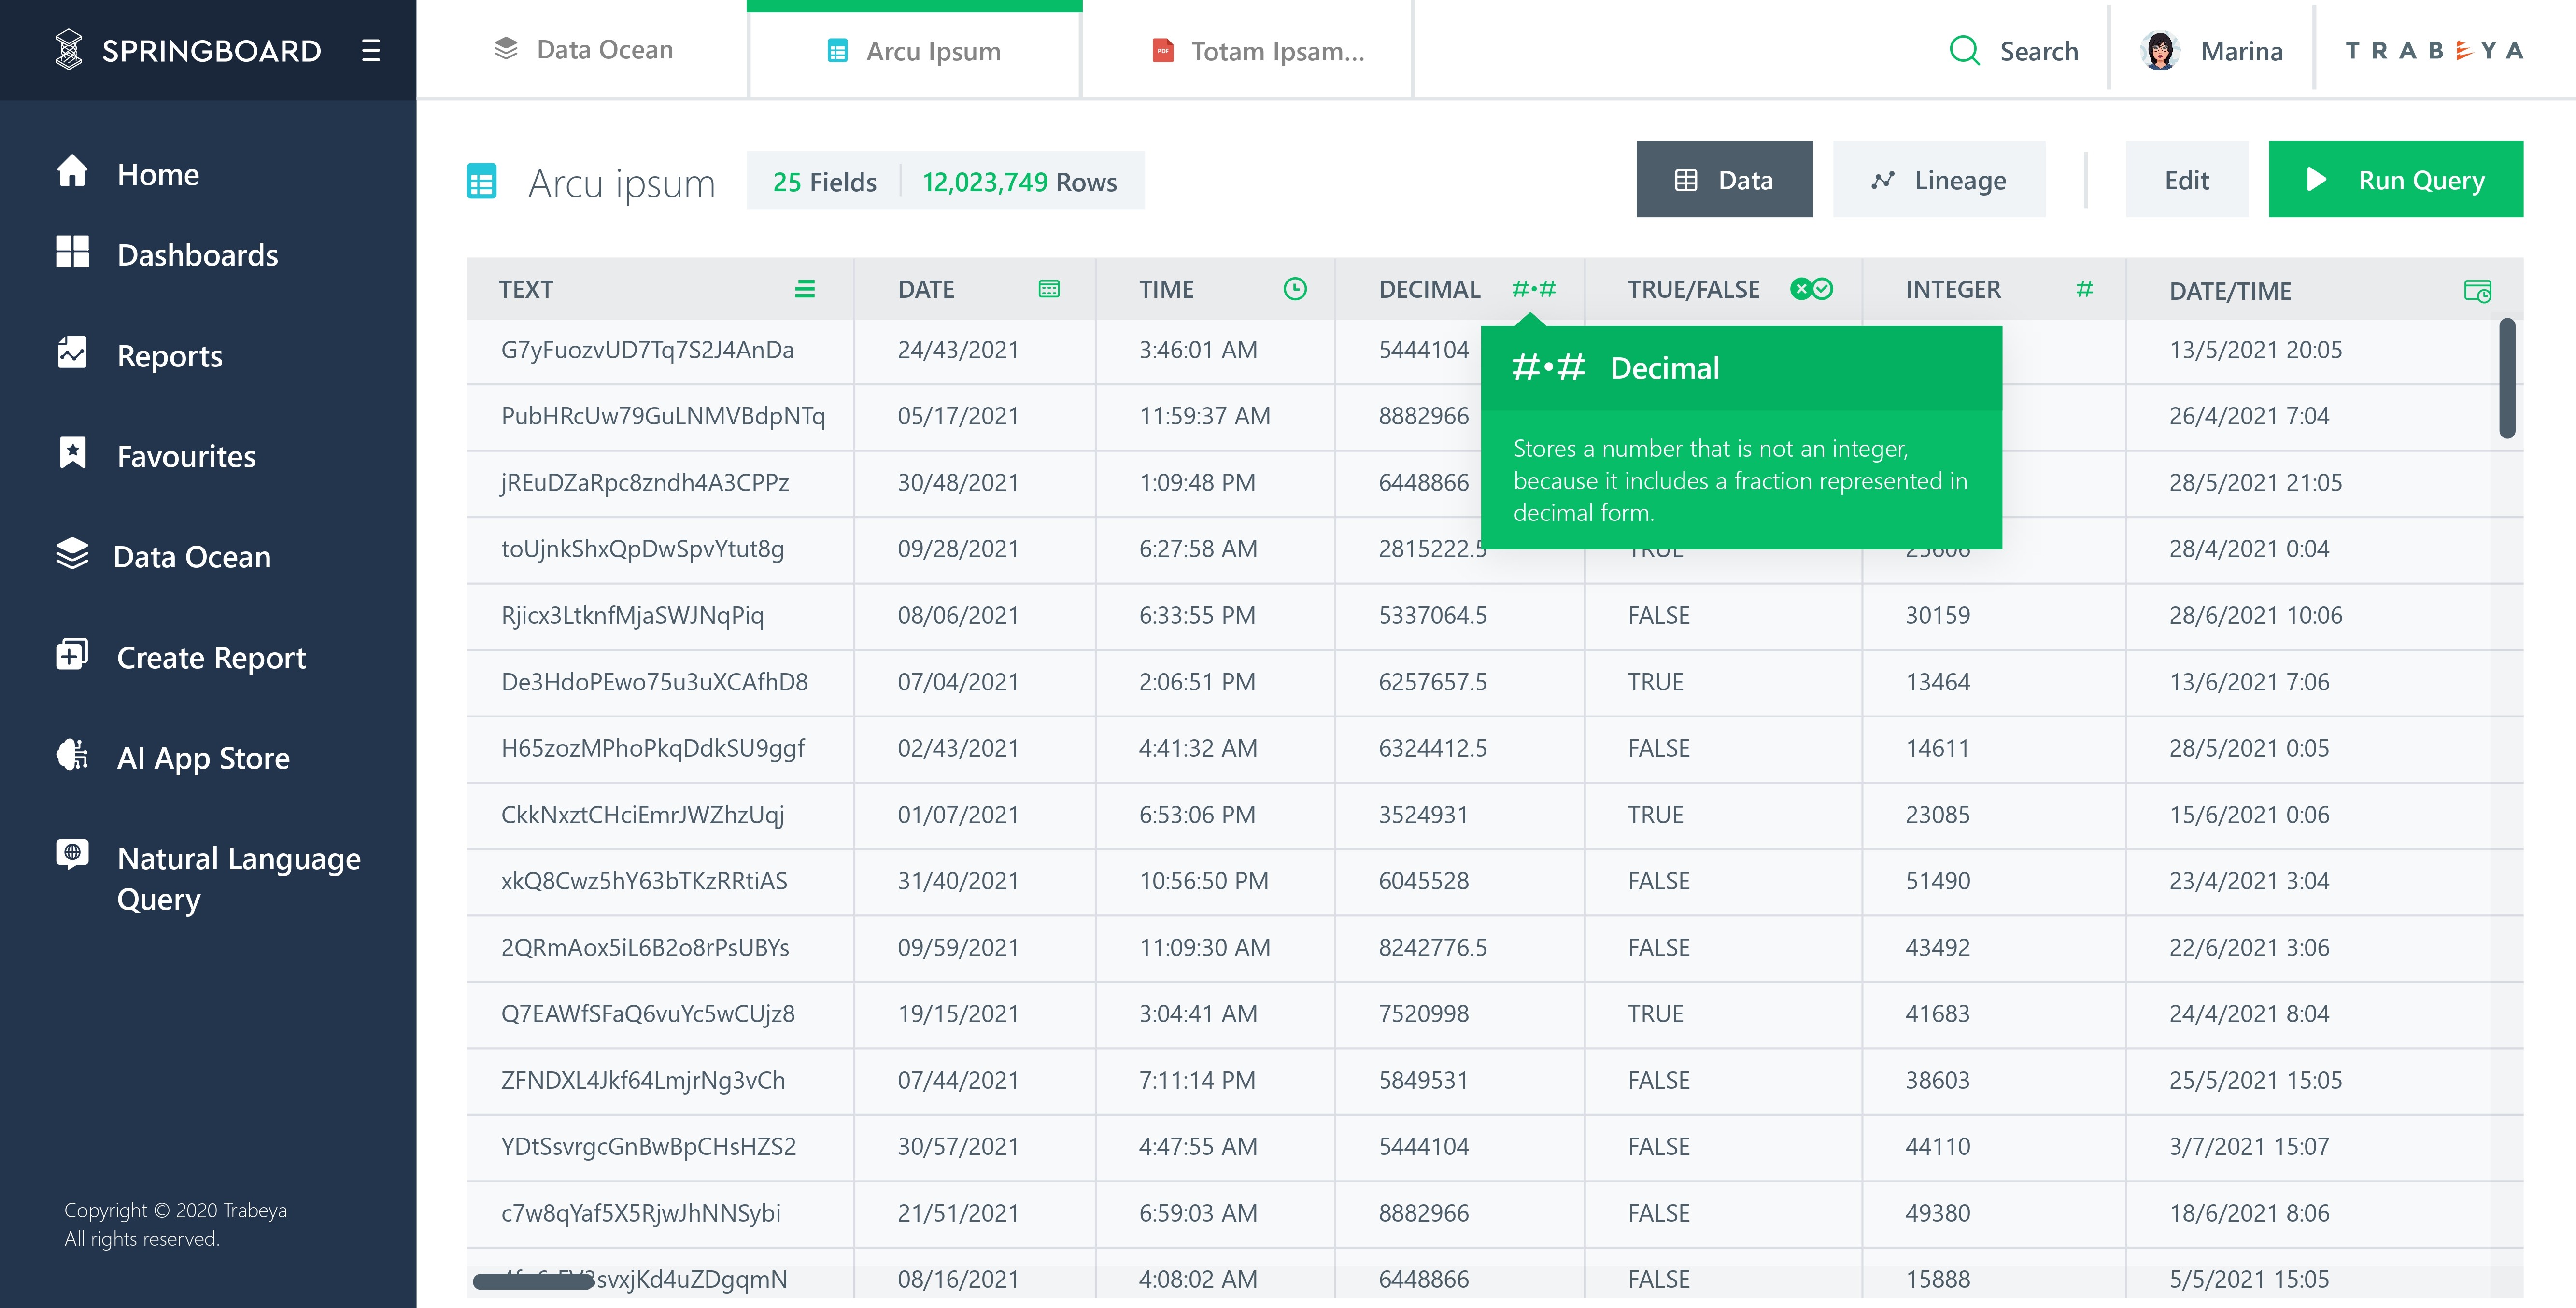Click the TIME column clock icon
This screenshot has height=1308, width=2576.
pyautogui.click(x=1295, y=289)
